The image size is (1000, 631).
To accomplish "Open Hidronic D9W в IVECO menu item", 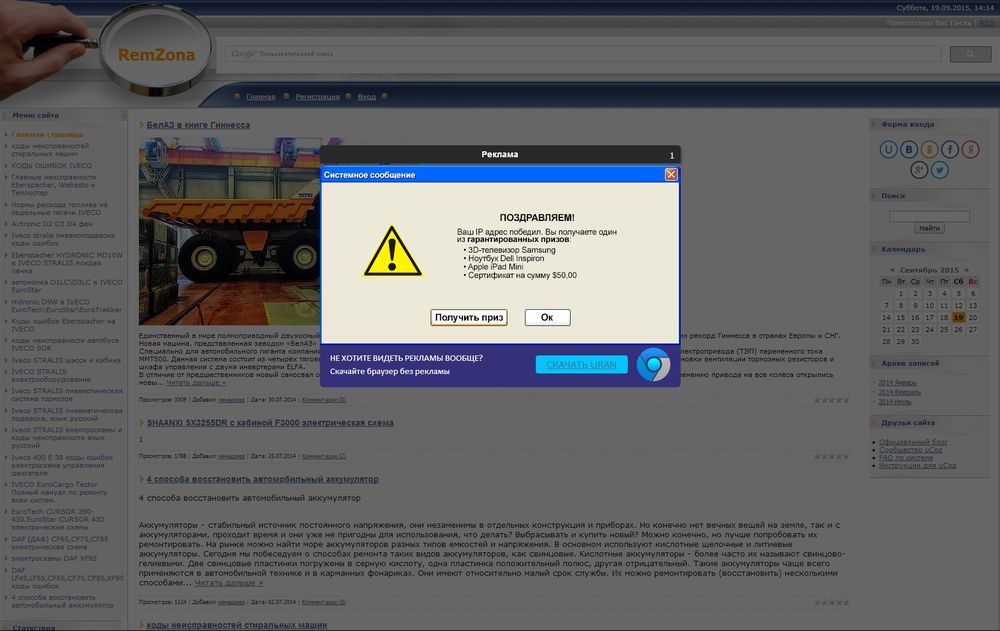I will pos(66,306).
